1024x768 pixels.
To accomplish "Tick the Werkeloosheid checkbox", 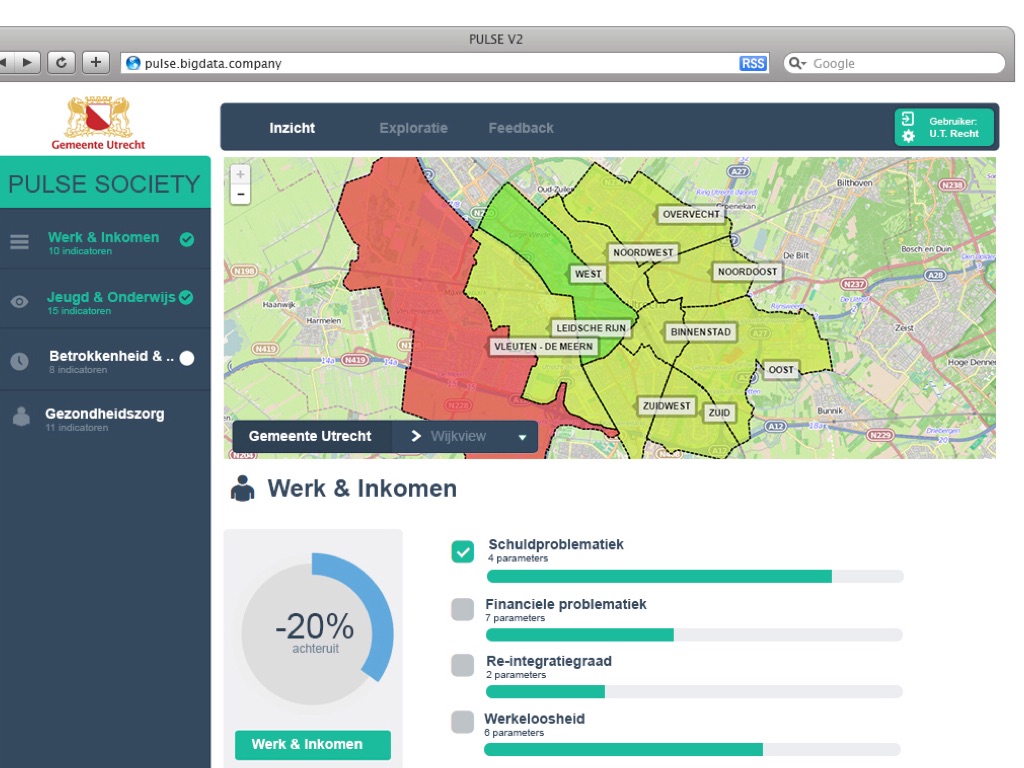I will [x=462, y=722].
